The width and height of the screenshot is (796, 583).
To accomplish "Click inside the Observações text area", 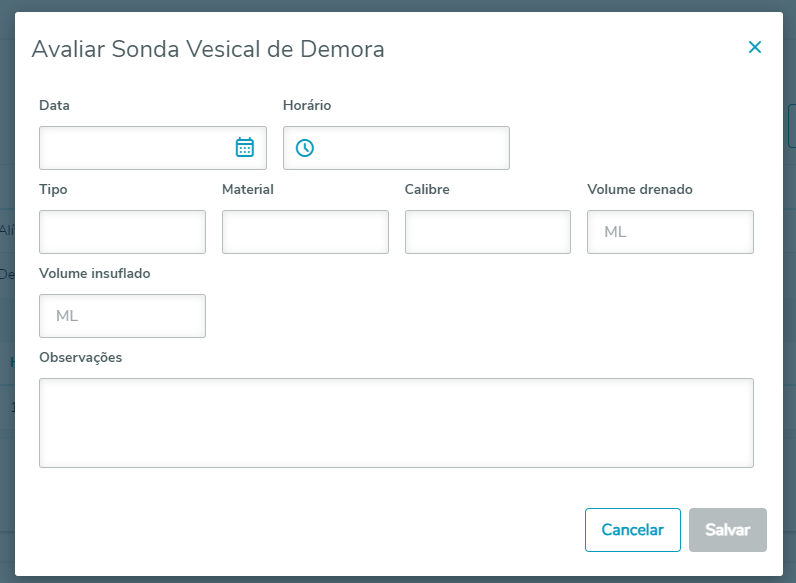I will [396, 422].
